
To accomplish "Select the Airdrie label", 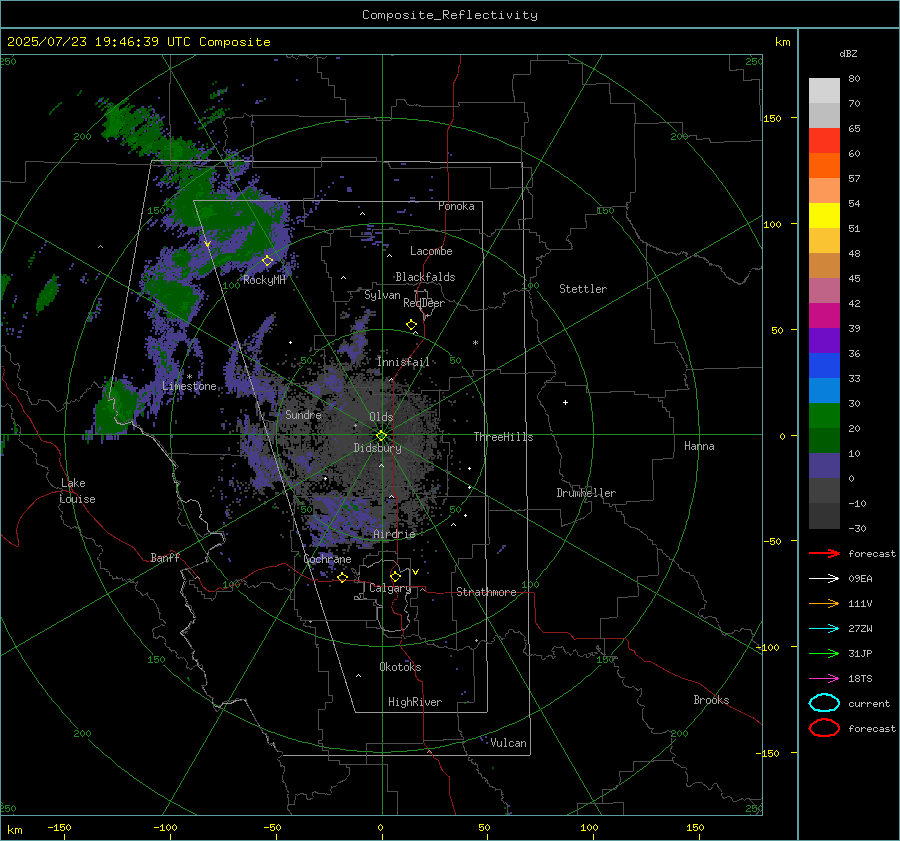I will click(394, 534).
